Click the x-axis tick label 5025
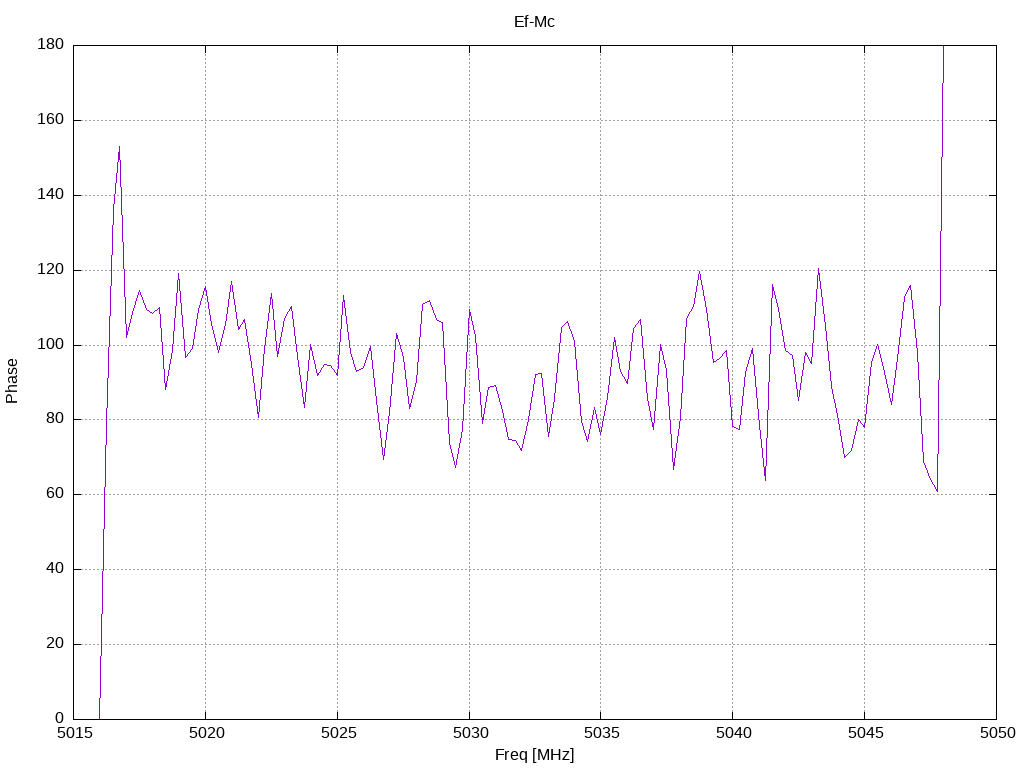This screenshot has width=1024, height=768. tap(338, 733)
